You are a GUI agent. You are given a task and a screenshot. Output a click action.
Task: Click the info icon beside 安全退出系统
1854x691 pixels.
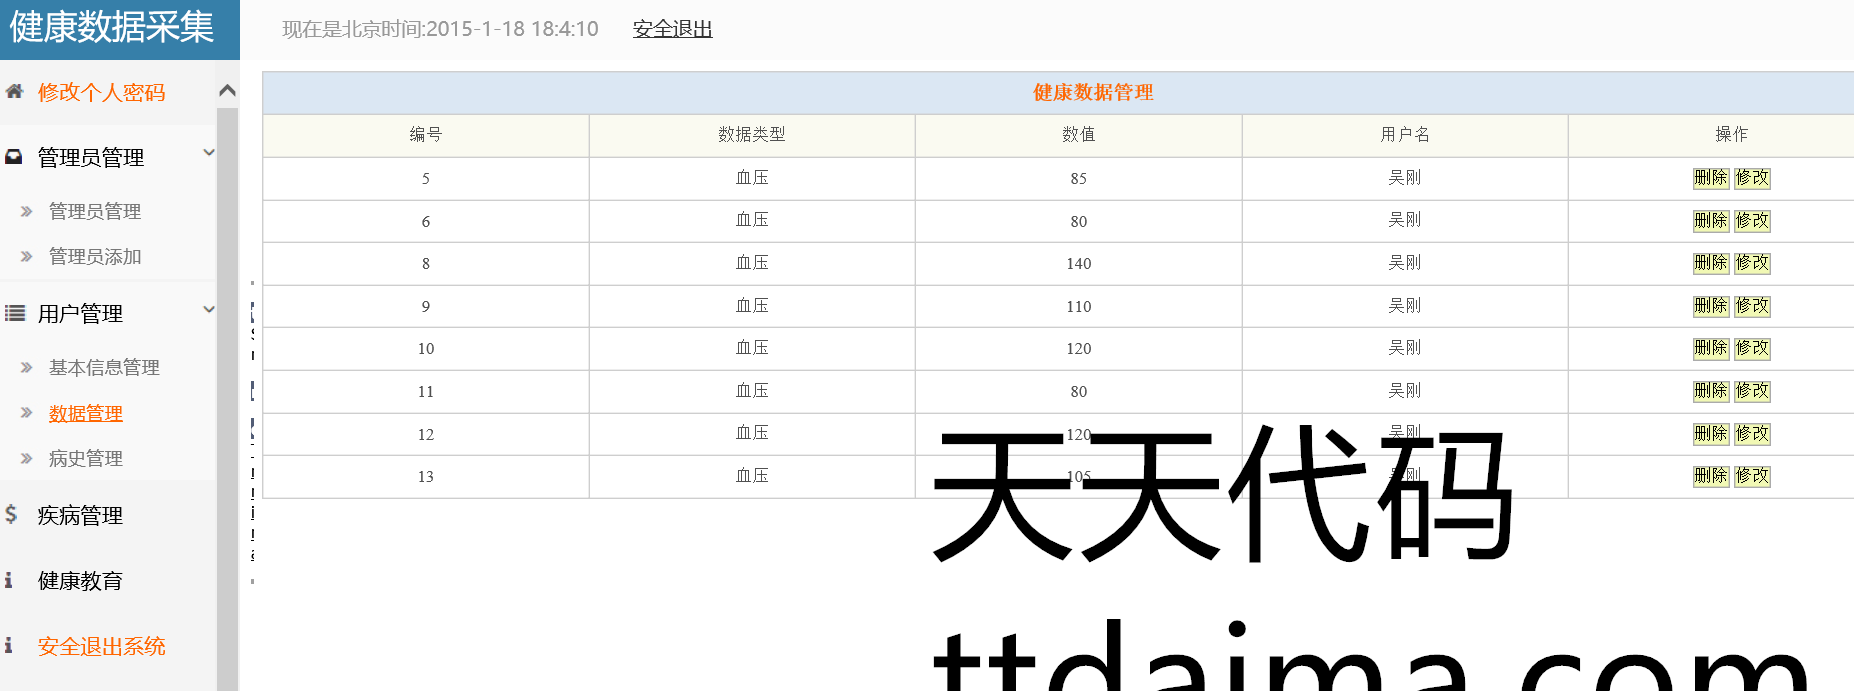(x=9, y=646)
